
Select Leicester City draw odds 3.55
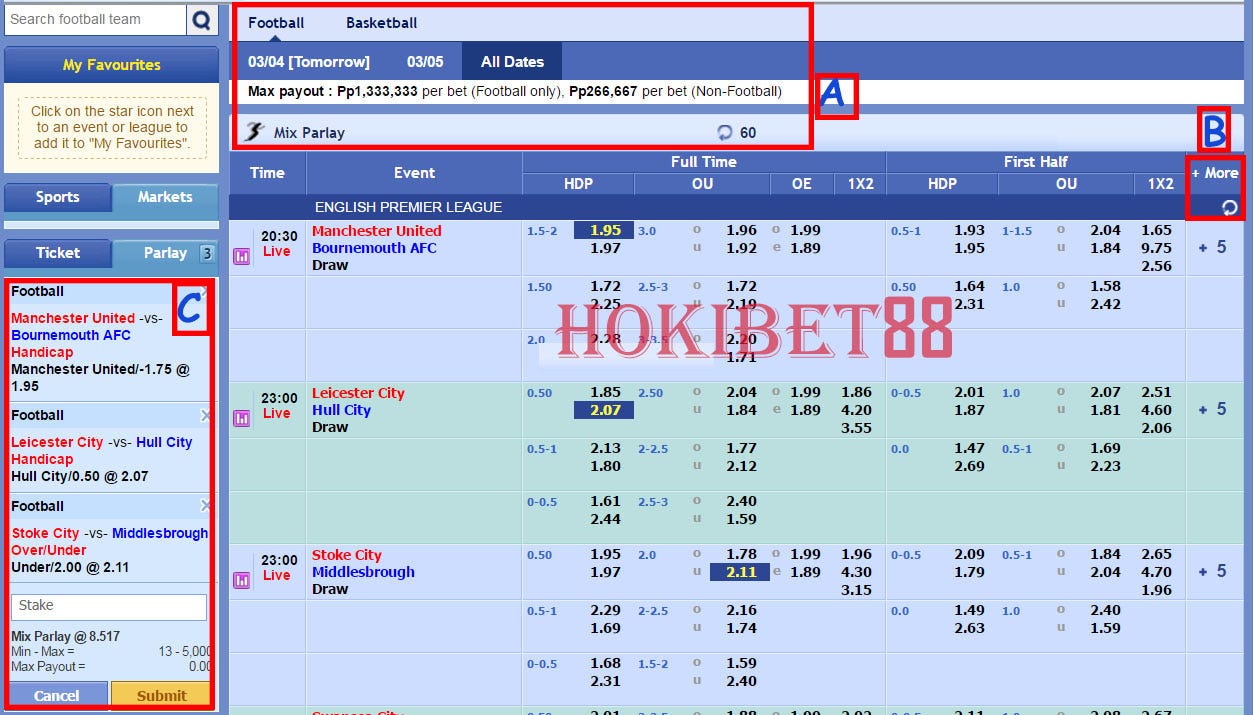[856, 428]
